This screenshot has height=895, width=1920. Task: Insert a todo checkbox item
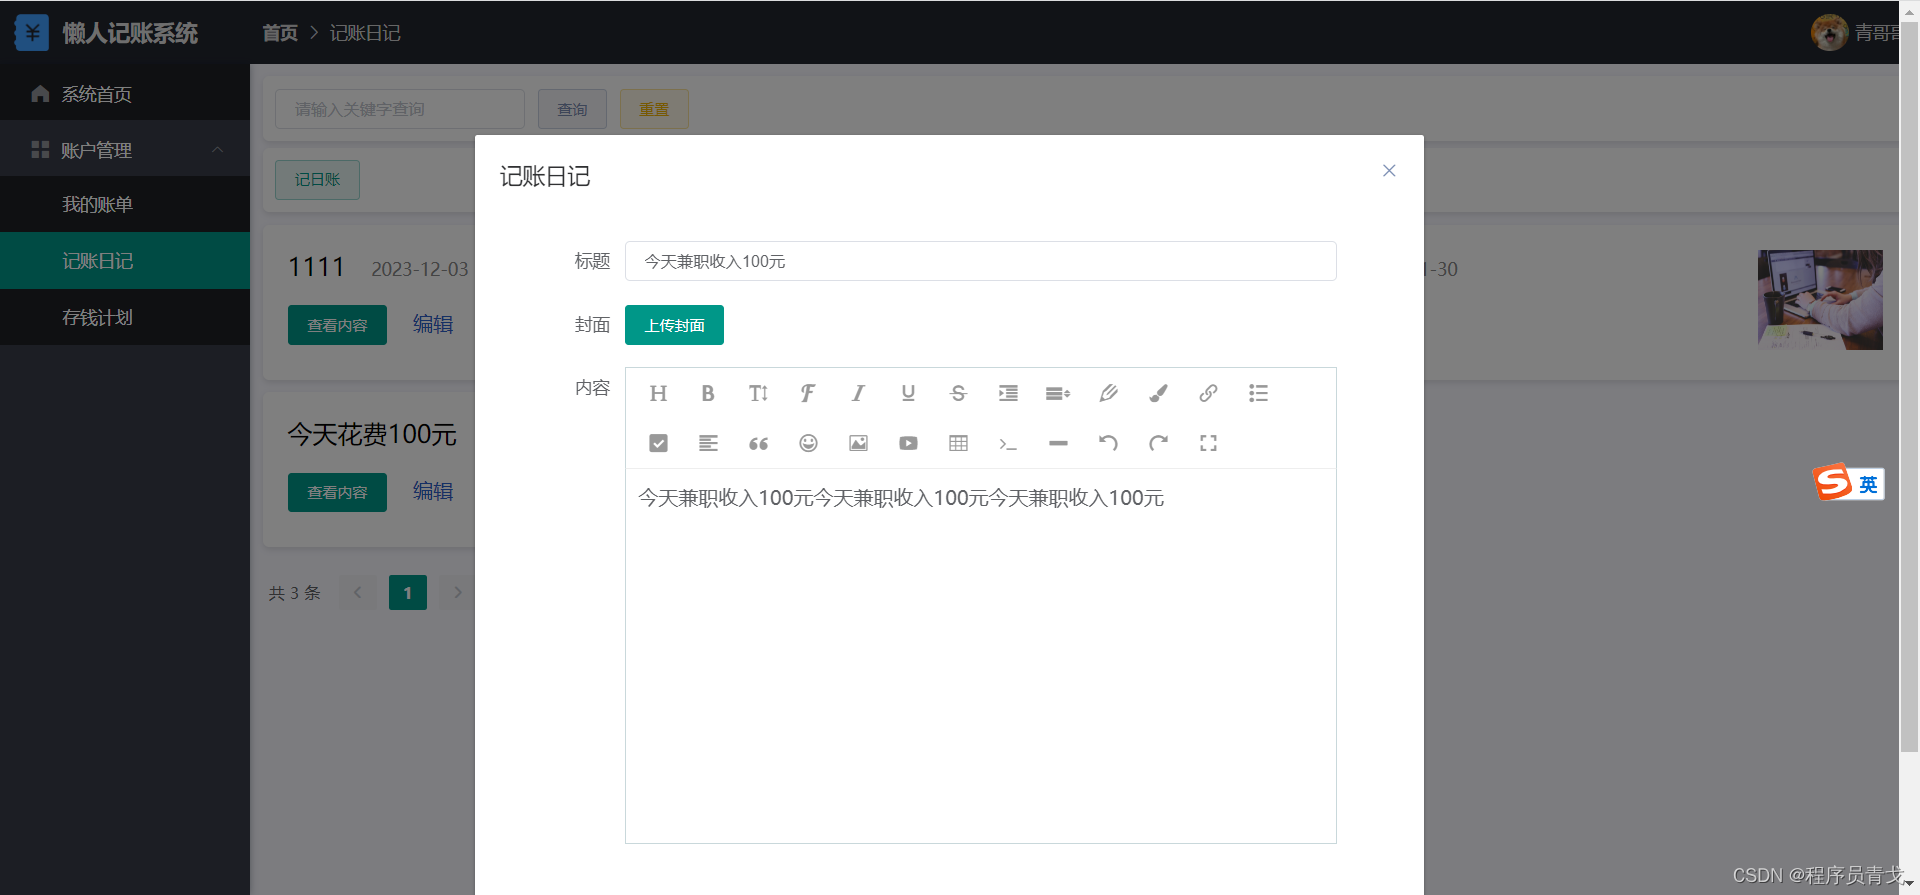(x=658, y=443)
